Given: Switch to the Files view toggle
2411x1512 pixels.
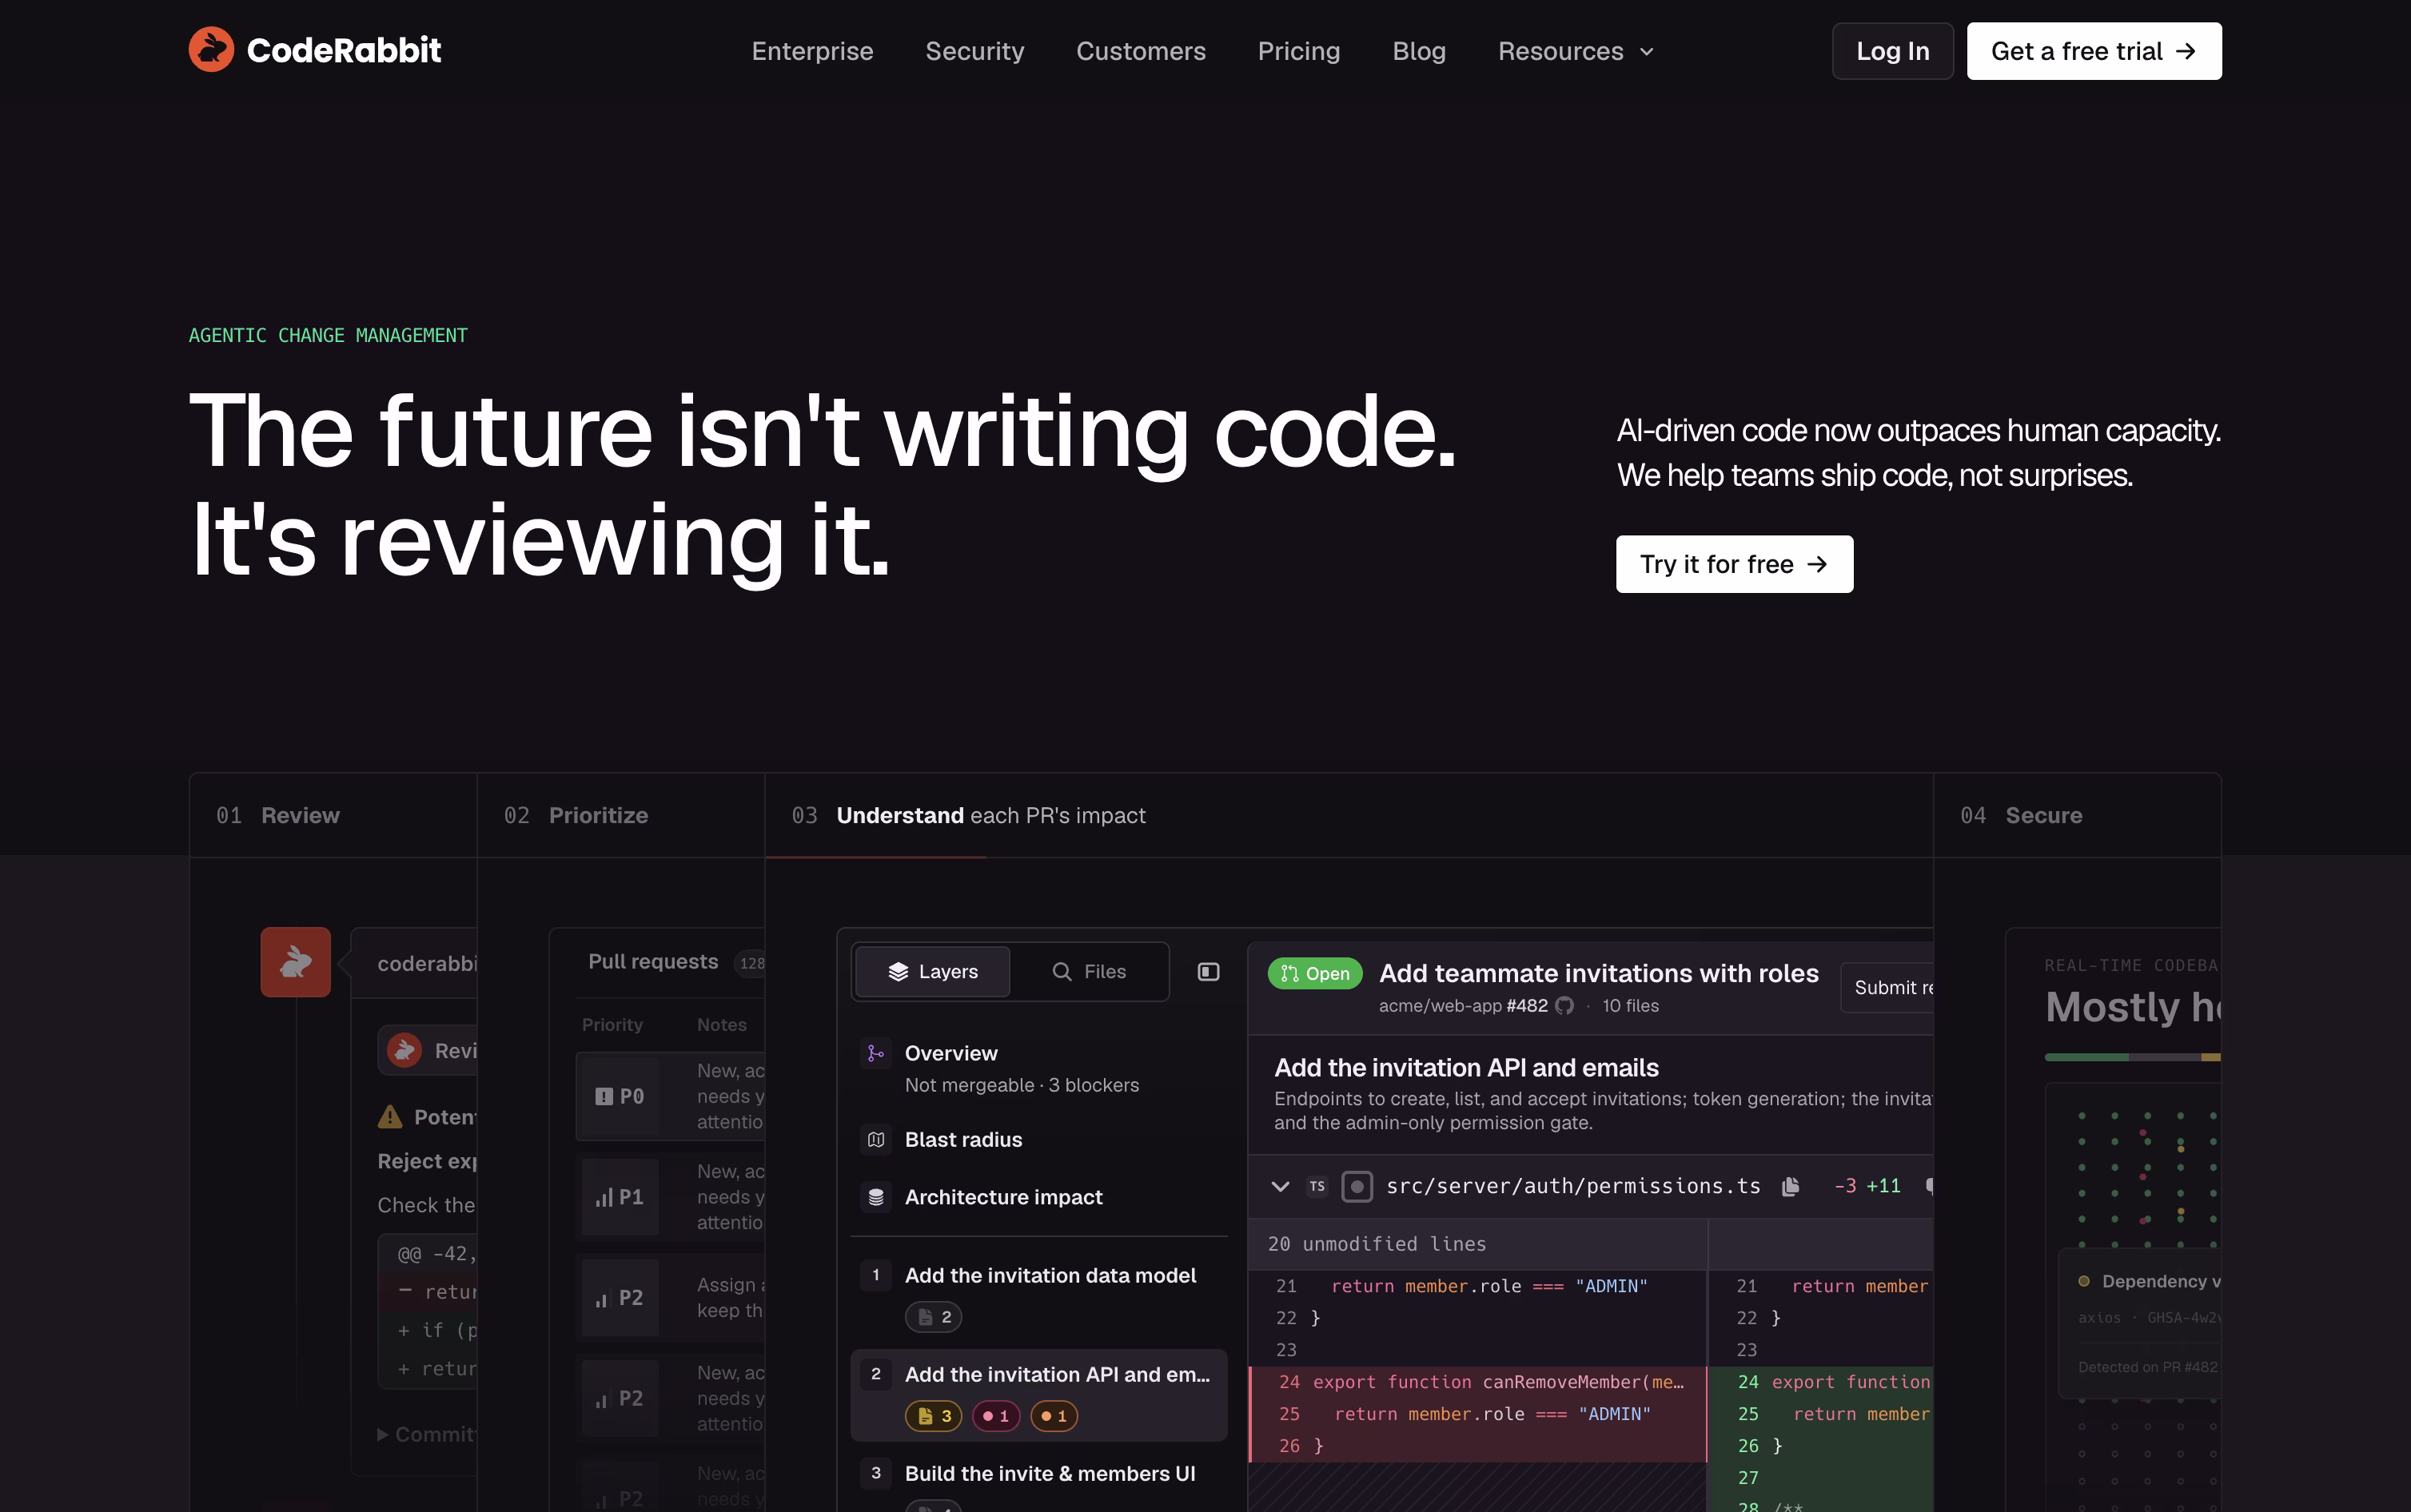Looking at the screenshot, I should coord(1088,971).
